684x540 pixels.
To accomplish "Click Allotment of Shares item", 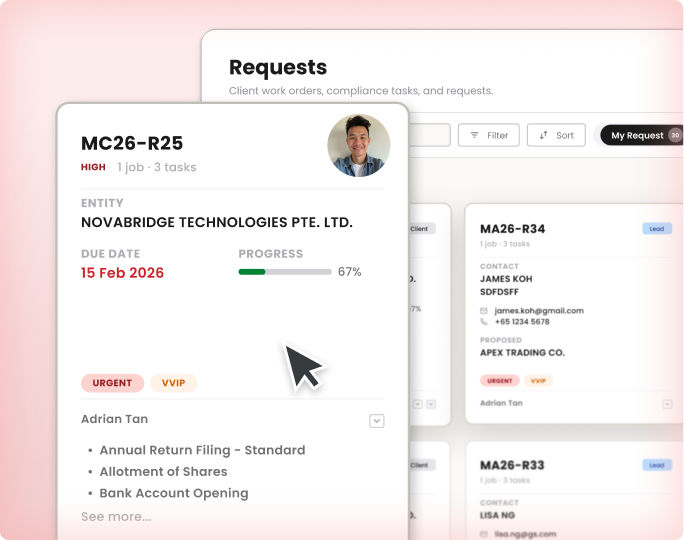I will pos(164,472).
